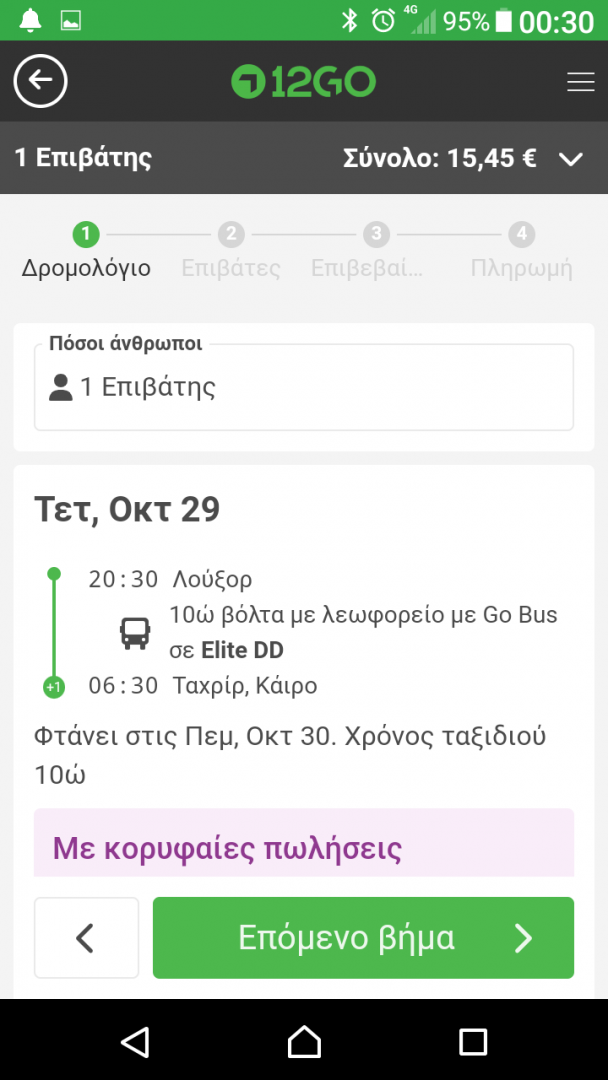Tap the notification bell in status bar
Screen dimensions: 608x1080
coord(31,20)
